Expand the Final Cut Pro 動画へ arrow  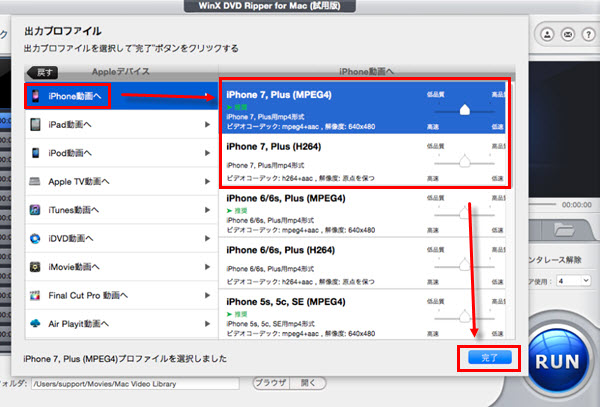pos(207,295)
